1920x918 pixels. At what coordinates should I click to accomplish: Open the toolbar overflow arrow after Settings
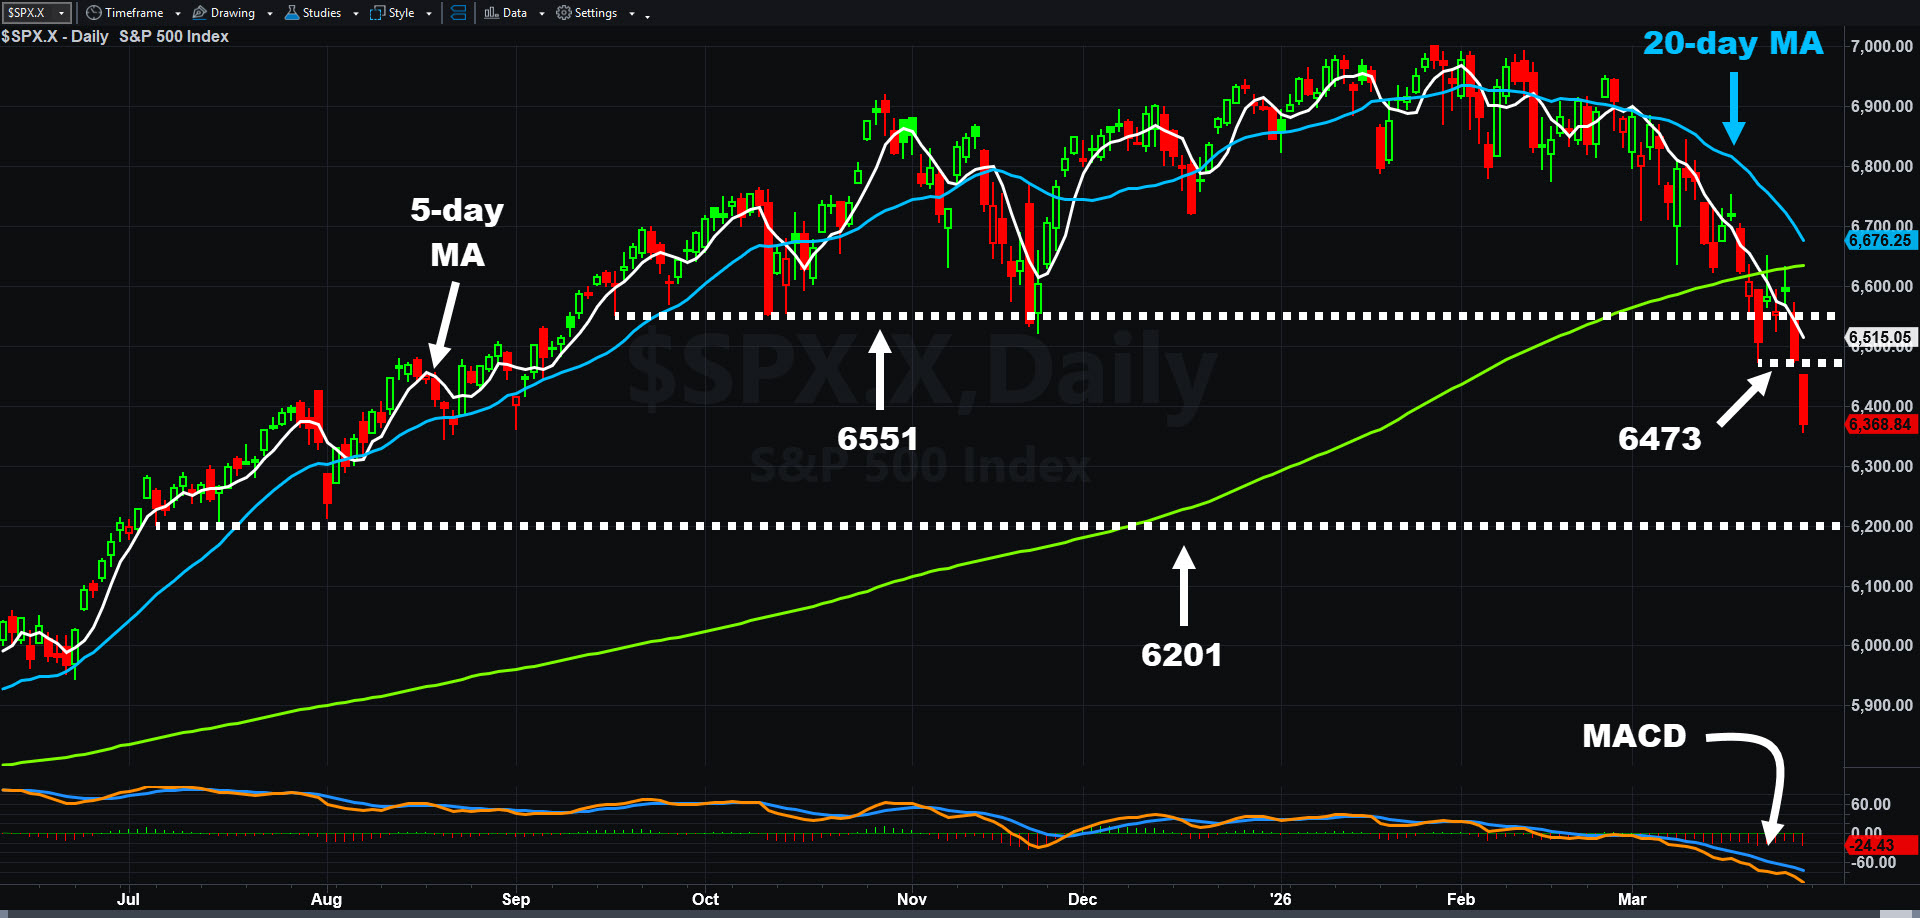(x=647, y=15)
